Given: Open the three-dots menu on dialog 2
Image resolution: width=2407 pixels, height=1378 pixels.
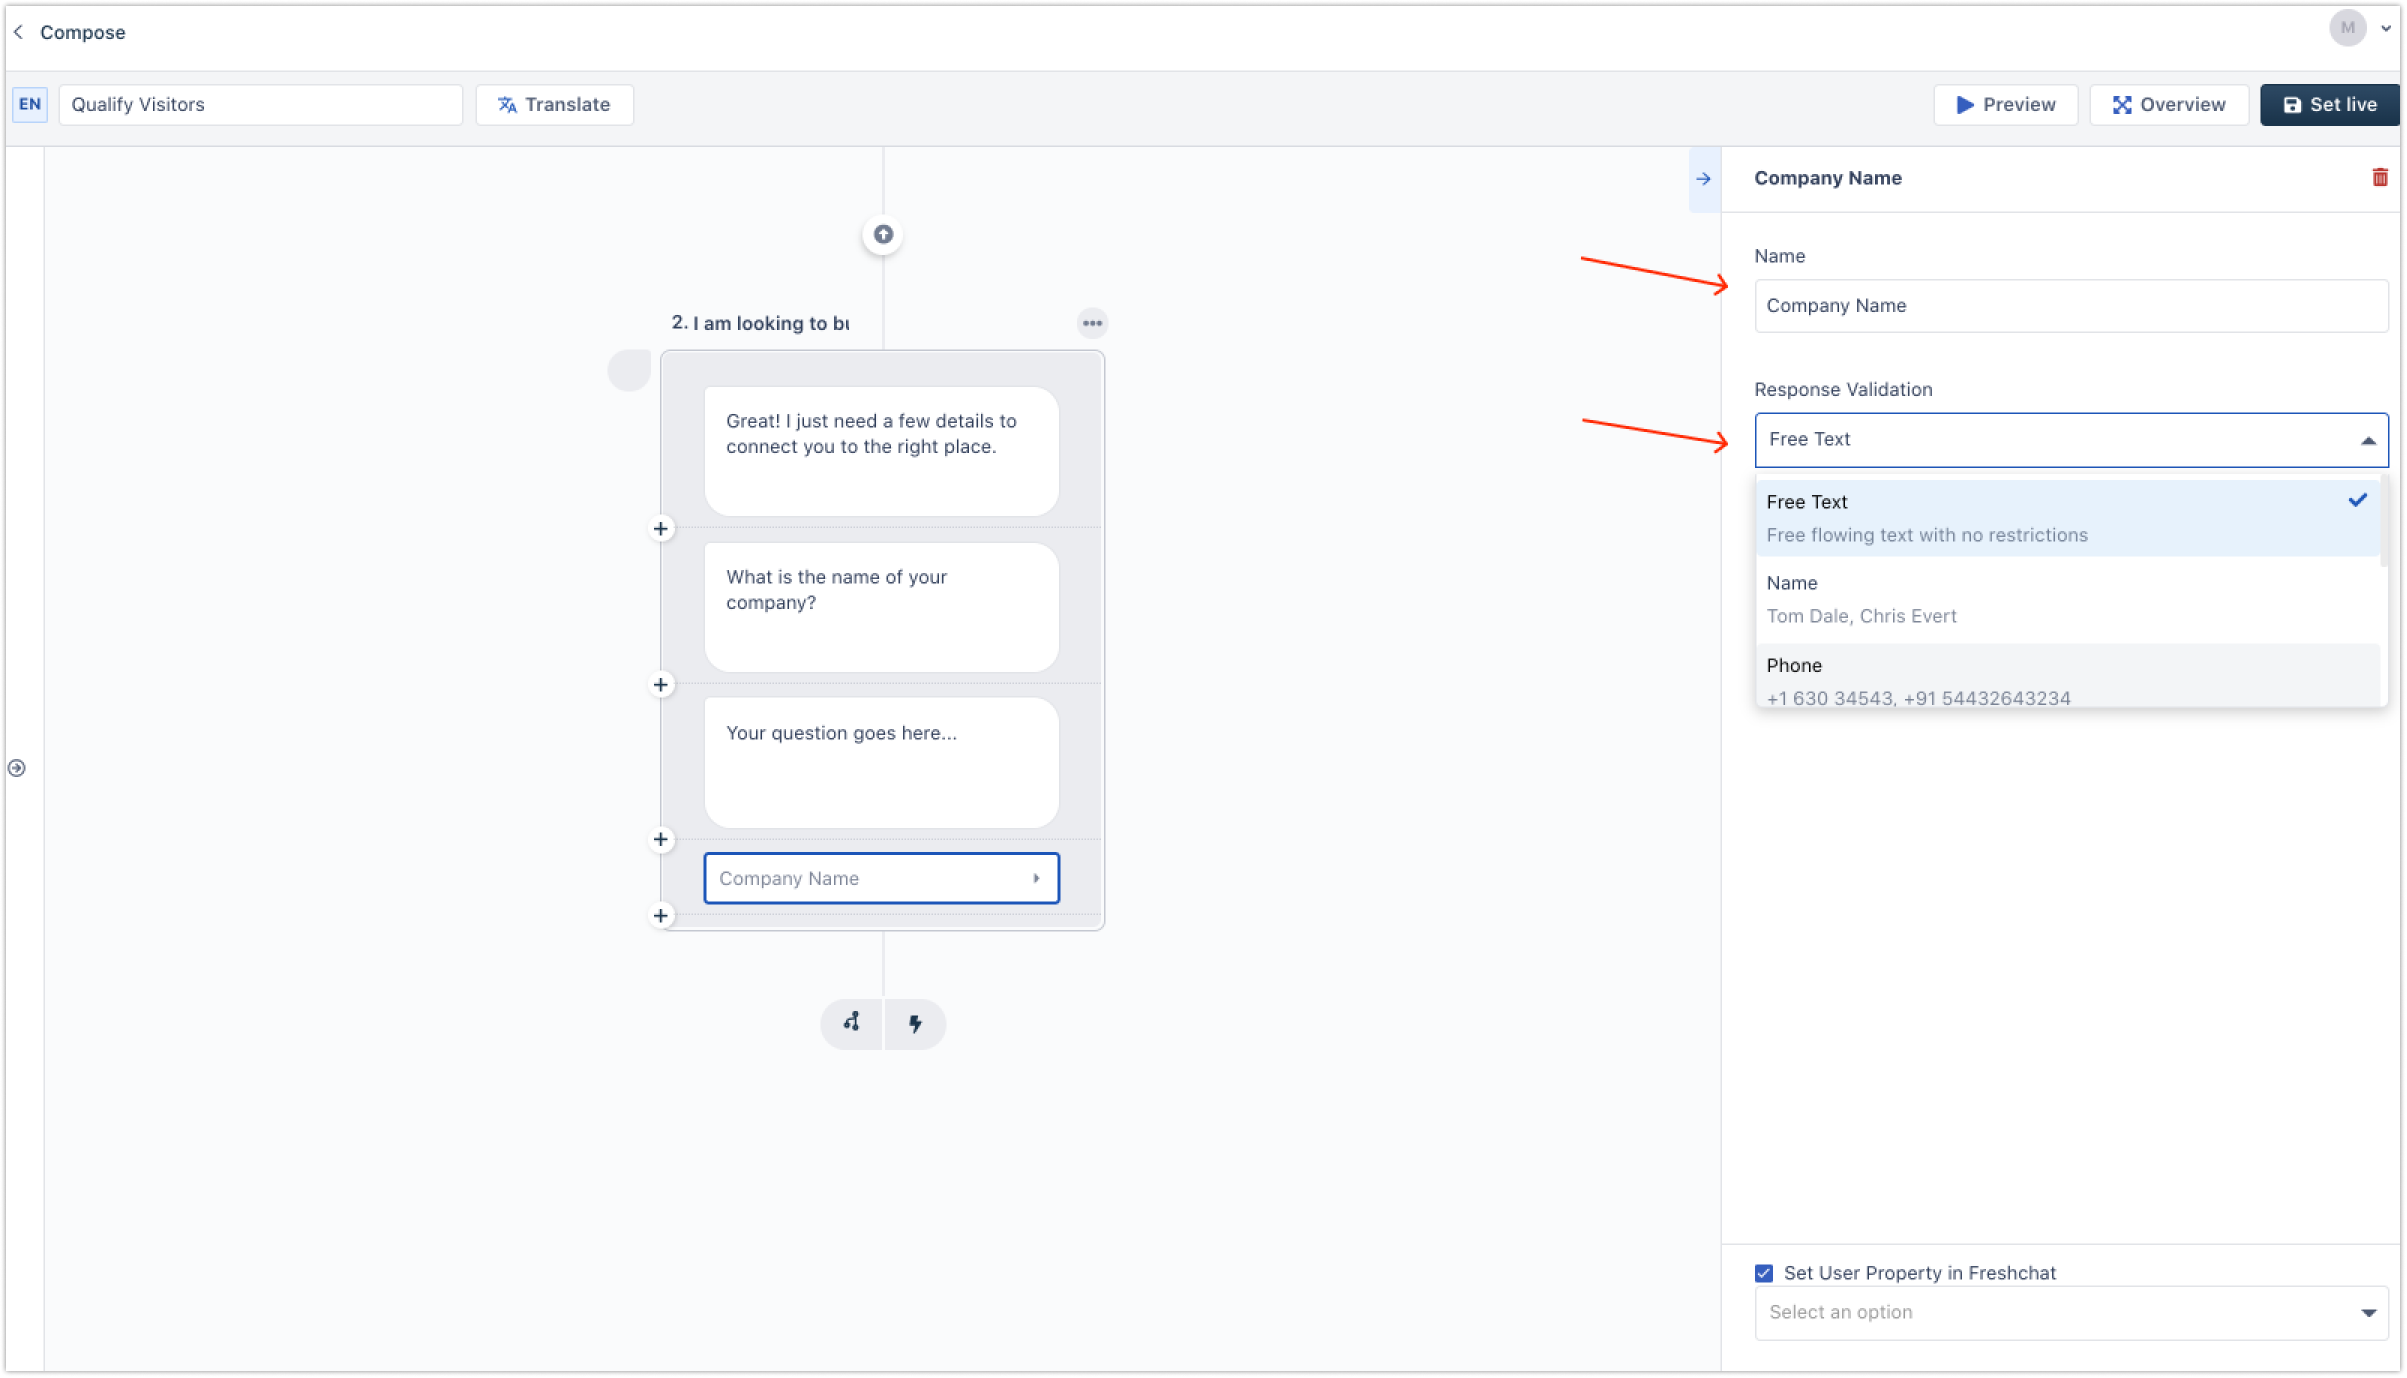Looking at the screenshot, I should pos(1092,323).
